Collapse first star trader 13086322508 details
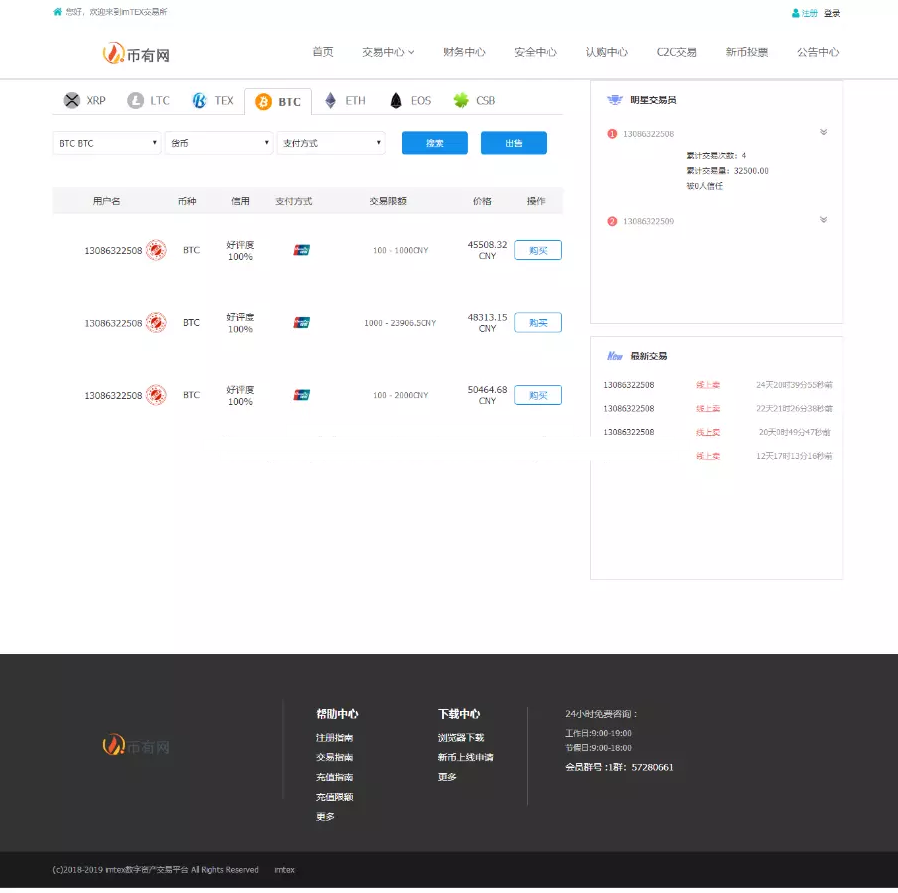This screenshot has height=893, width=898. (823, 132)
